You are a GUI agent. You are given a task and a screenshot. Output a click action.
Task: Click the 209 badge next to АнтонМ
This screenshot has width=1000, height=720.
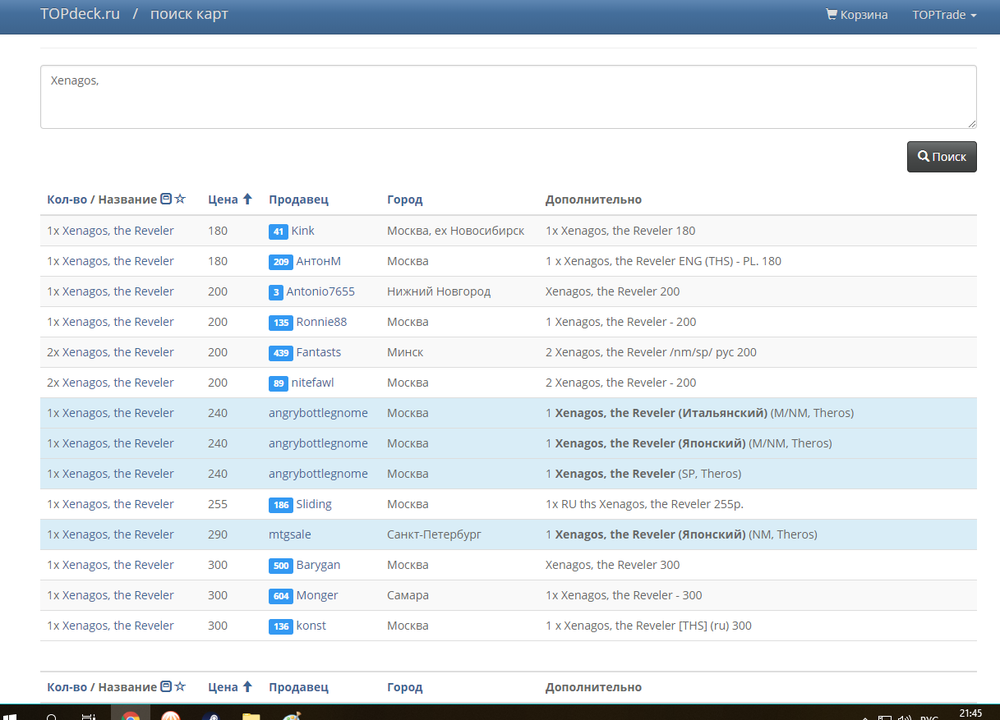tap(280, 262)
